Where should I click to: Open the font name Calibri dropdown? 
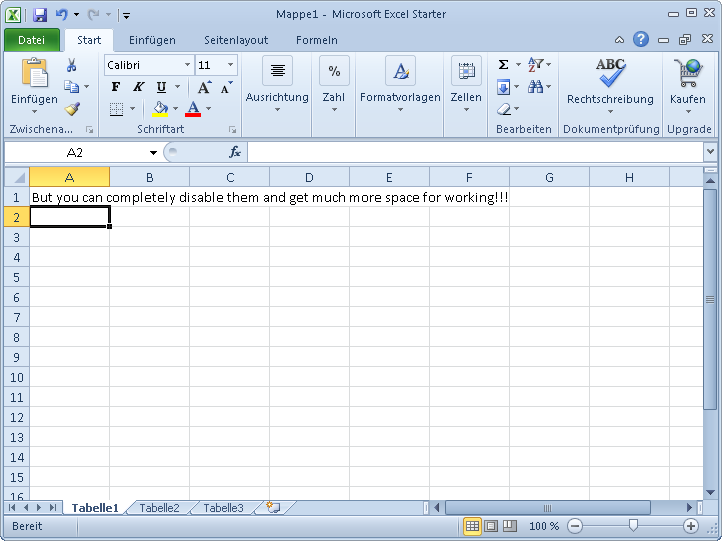point(187,65)
